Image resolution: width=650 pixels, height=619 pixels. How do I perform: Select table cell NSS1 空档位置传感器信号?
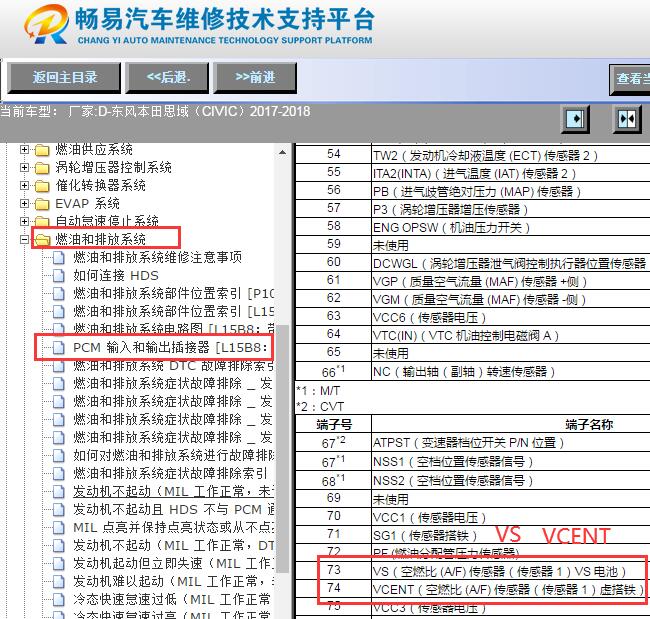511,461
